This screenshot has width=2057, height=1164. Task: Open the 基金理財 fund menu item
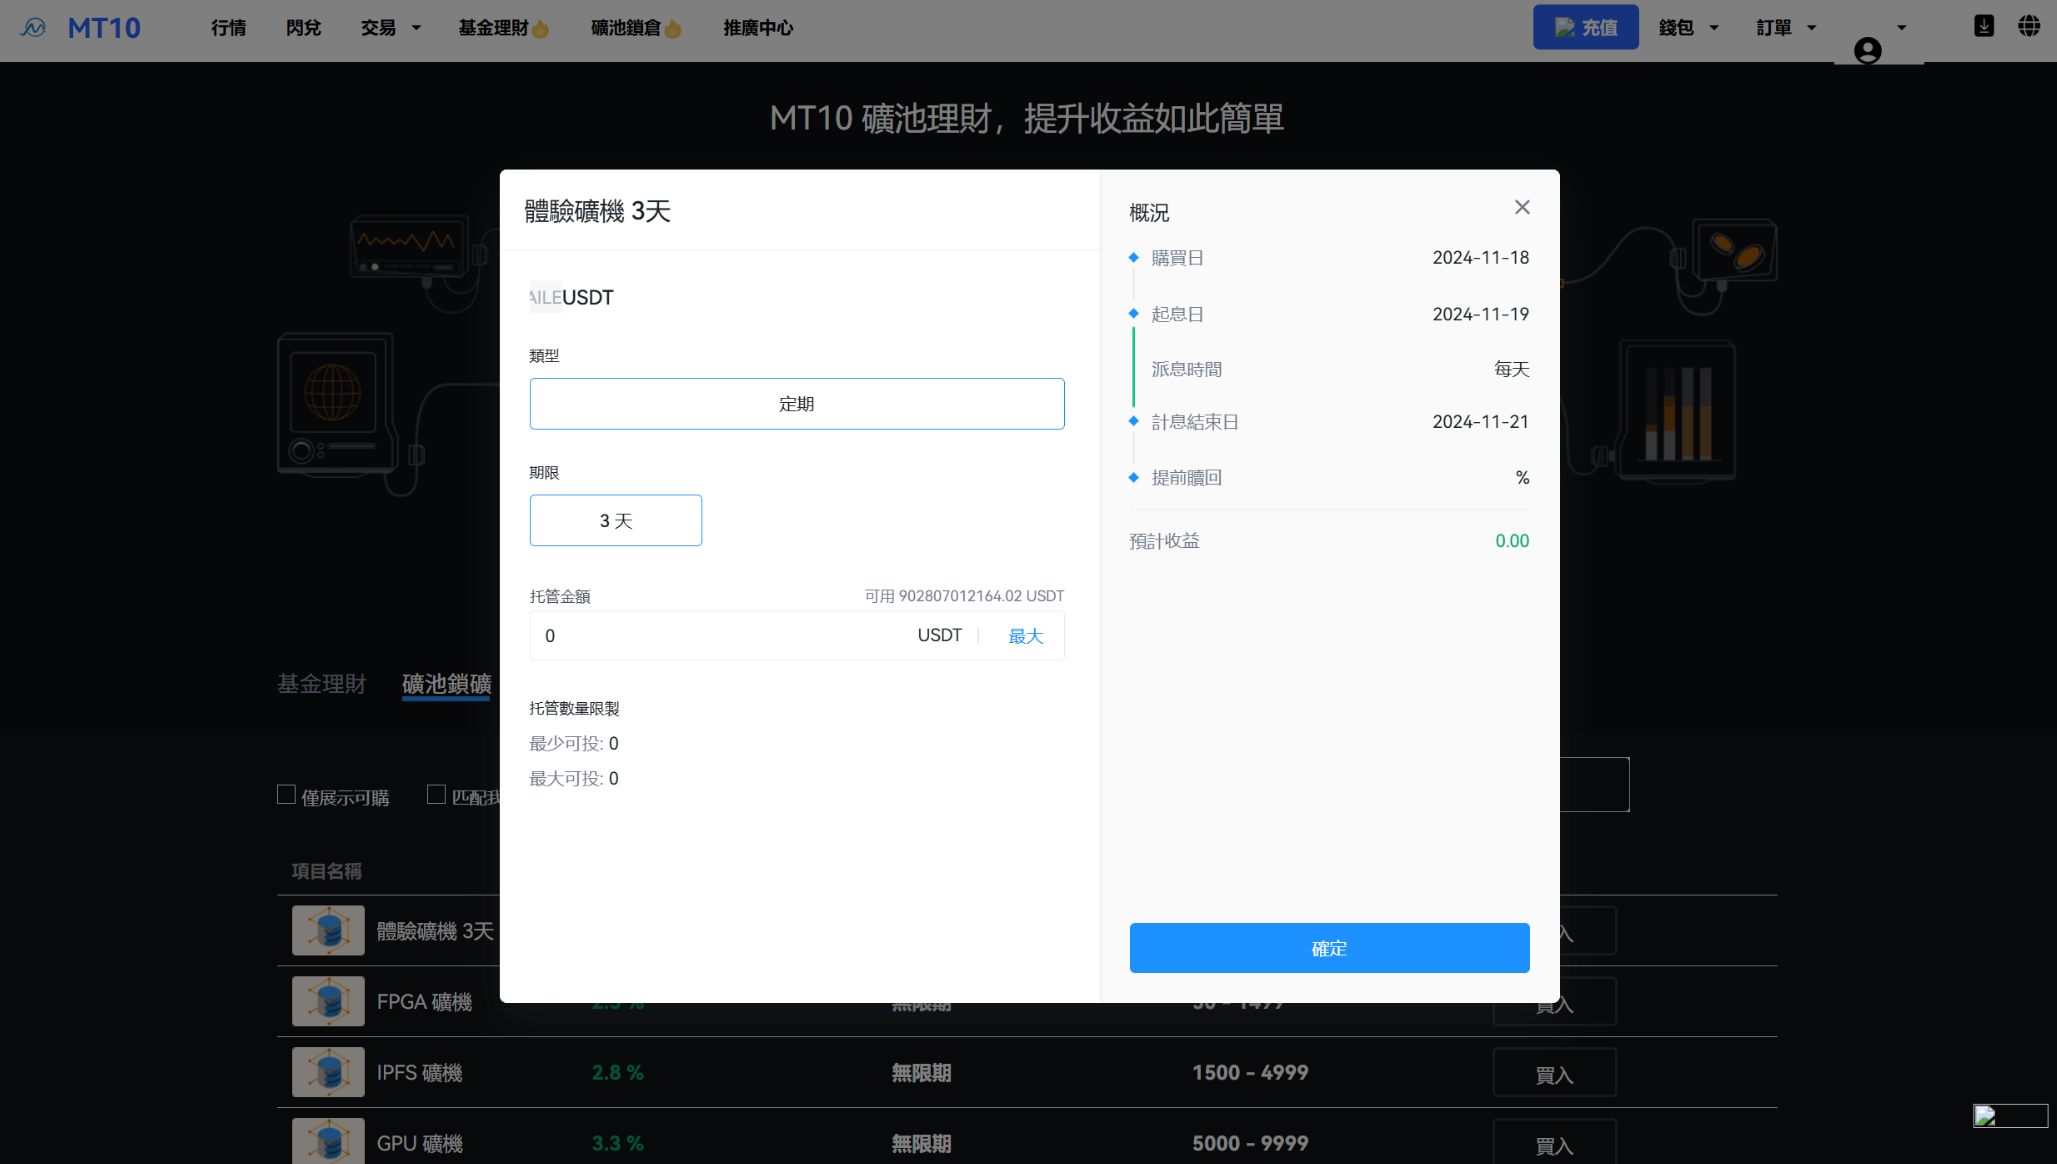(x=503, y=28)
